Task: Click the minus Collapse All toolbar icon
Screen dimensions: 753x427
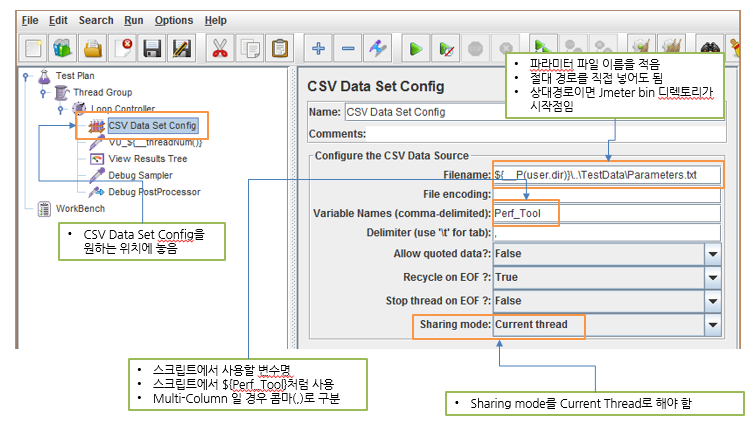Action: pos(348,48)
